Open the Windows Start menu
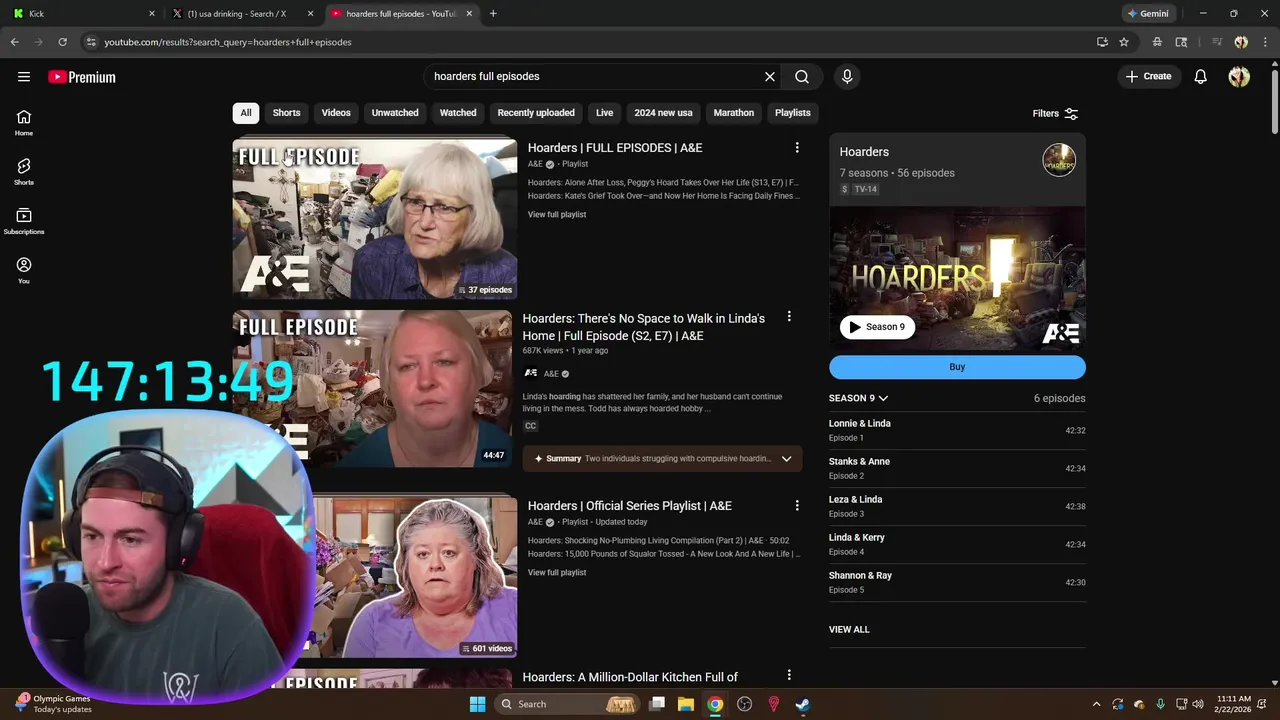 [x=477, y=704]
